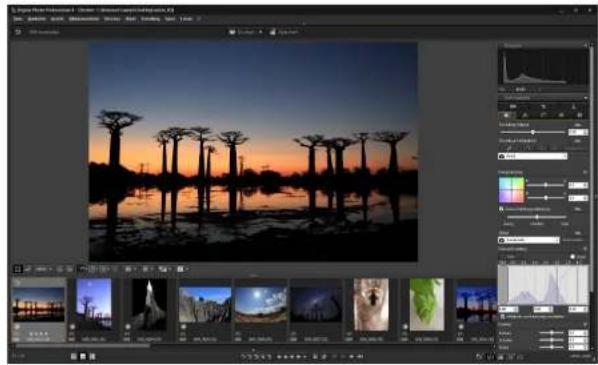The image size is (598, 365).
Task: Toggle the Auto Lighting Optimizer checkbox
Action: tap(501, 209)
